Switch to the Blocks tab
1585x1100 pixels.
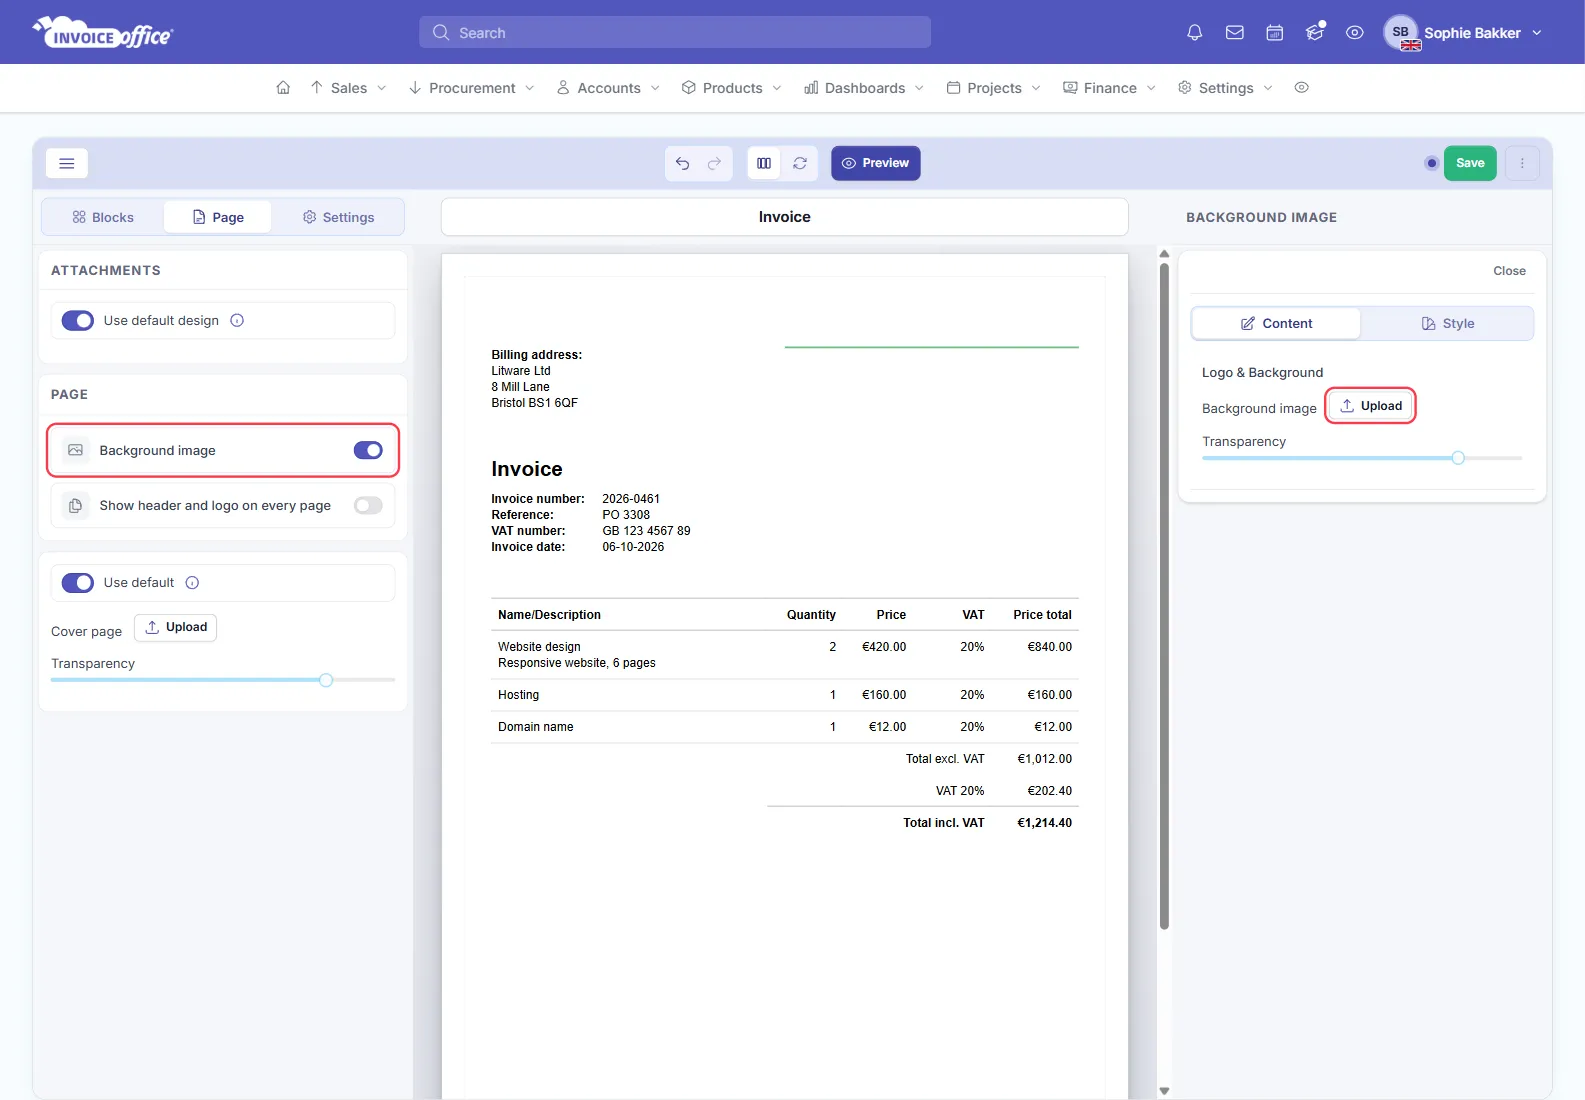[x=103, y=217]
